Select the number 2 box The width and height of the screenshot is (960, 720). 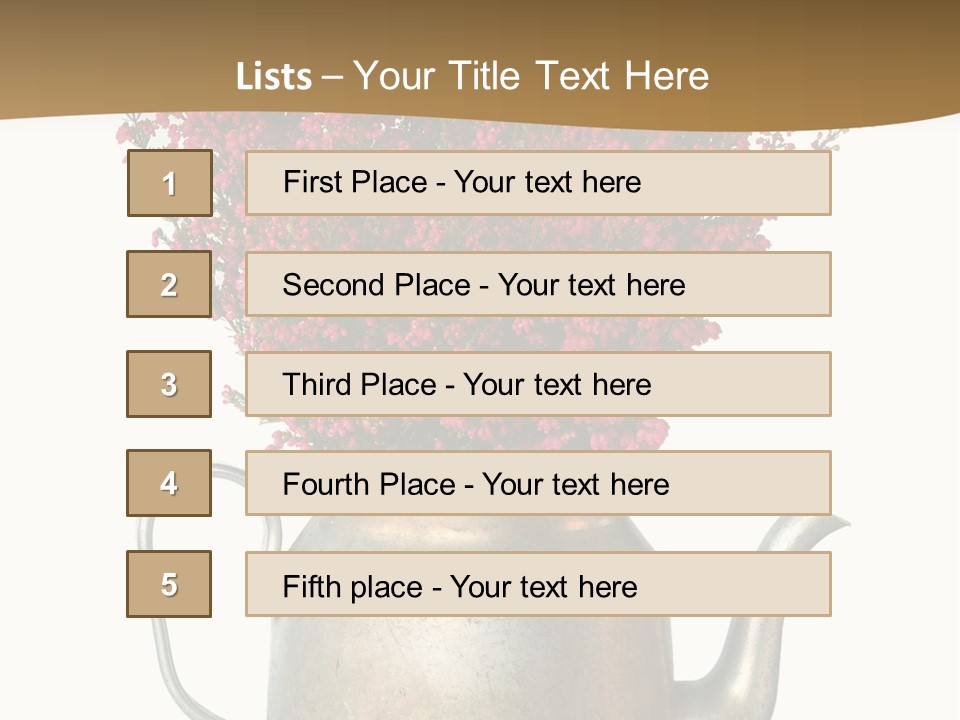169,284
